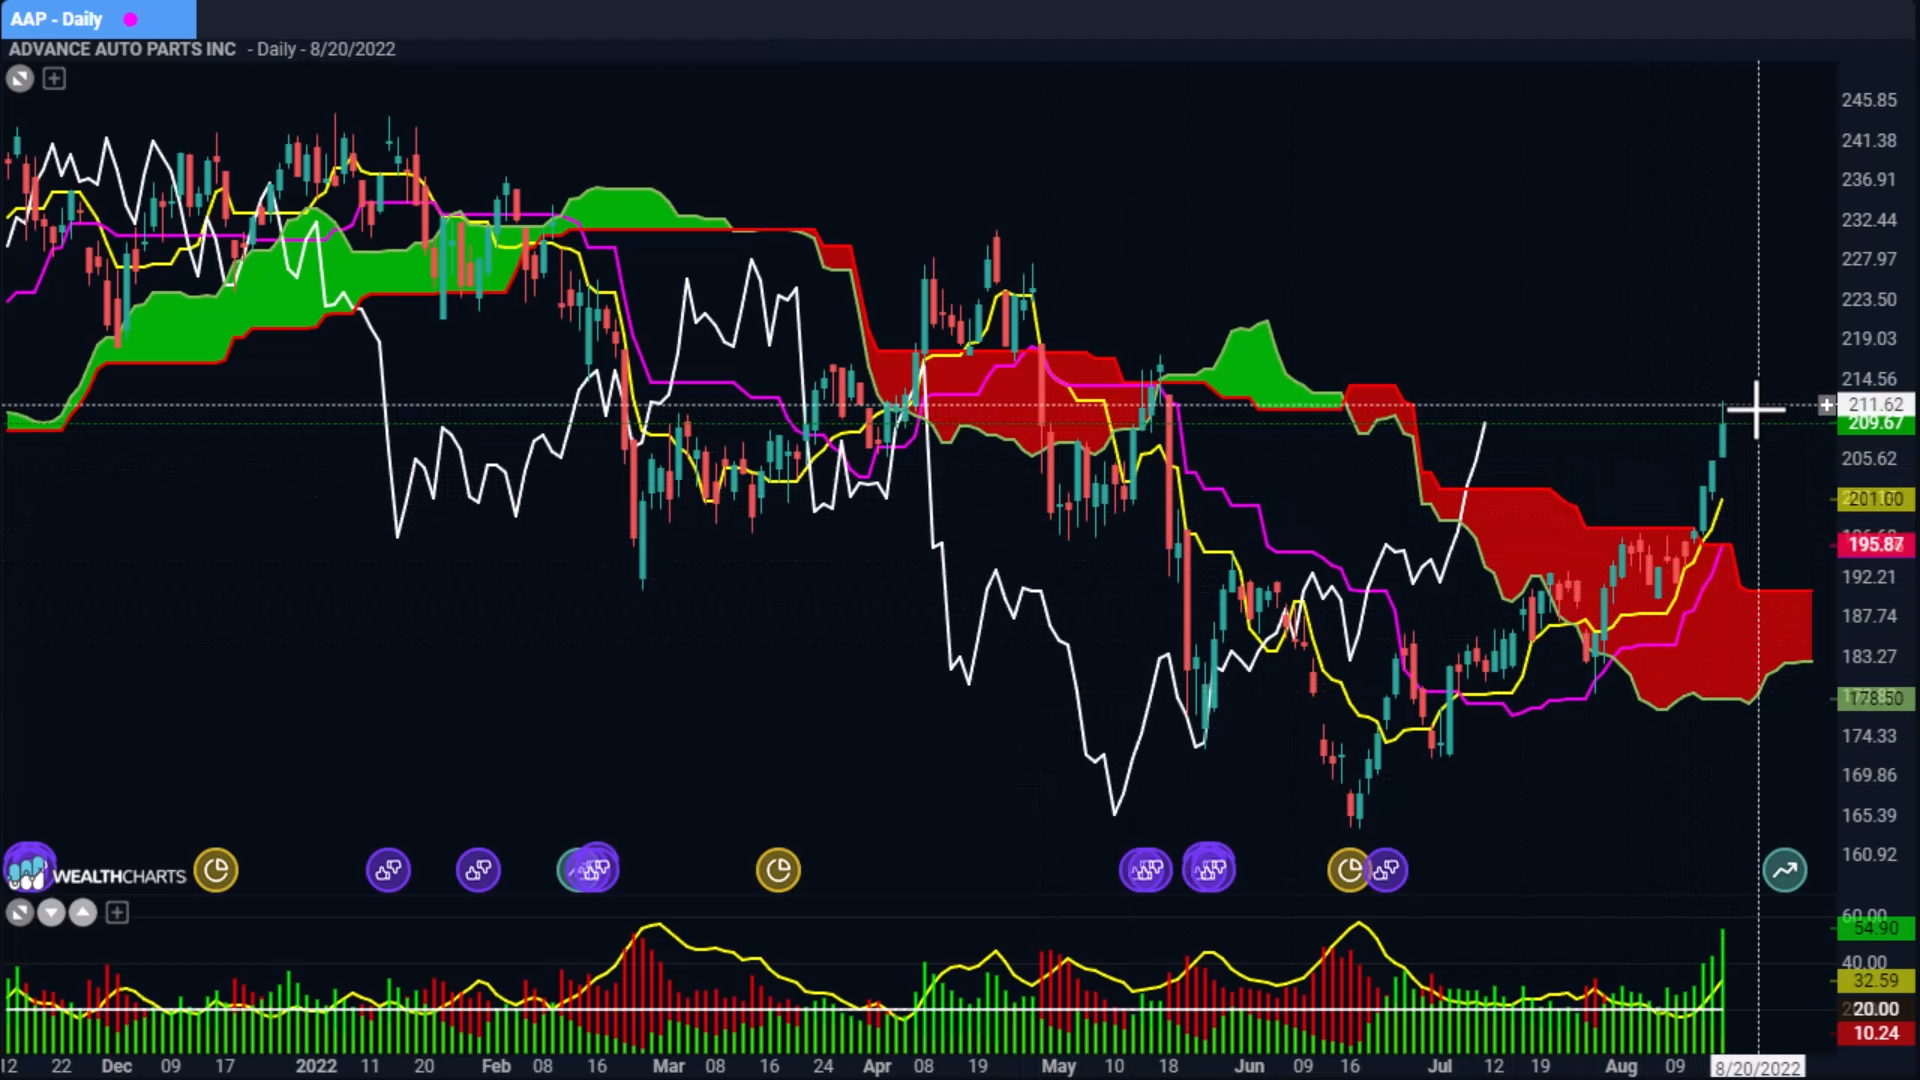
Task: Click the 187.74 price axis value
Action: 1869,616
